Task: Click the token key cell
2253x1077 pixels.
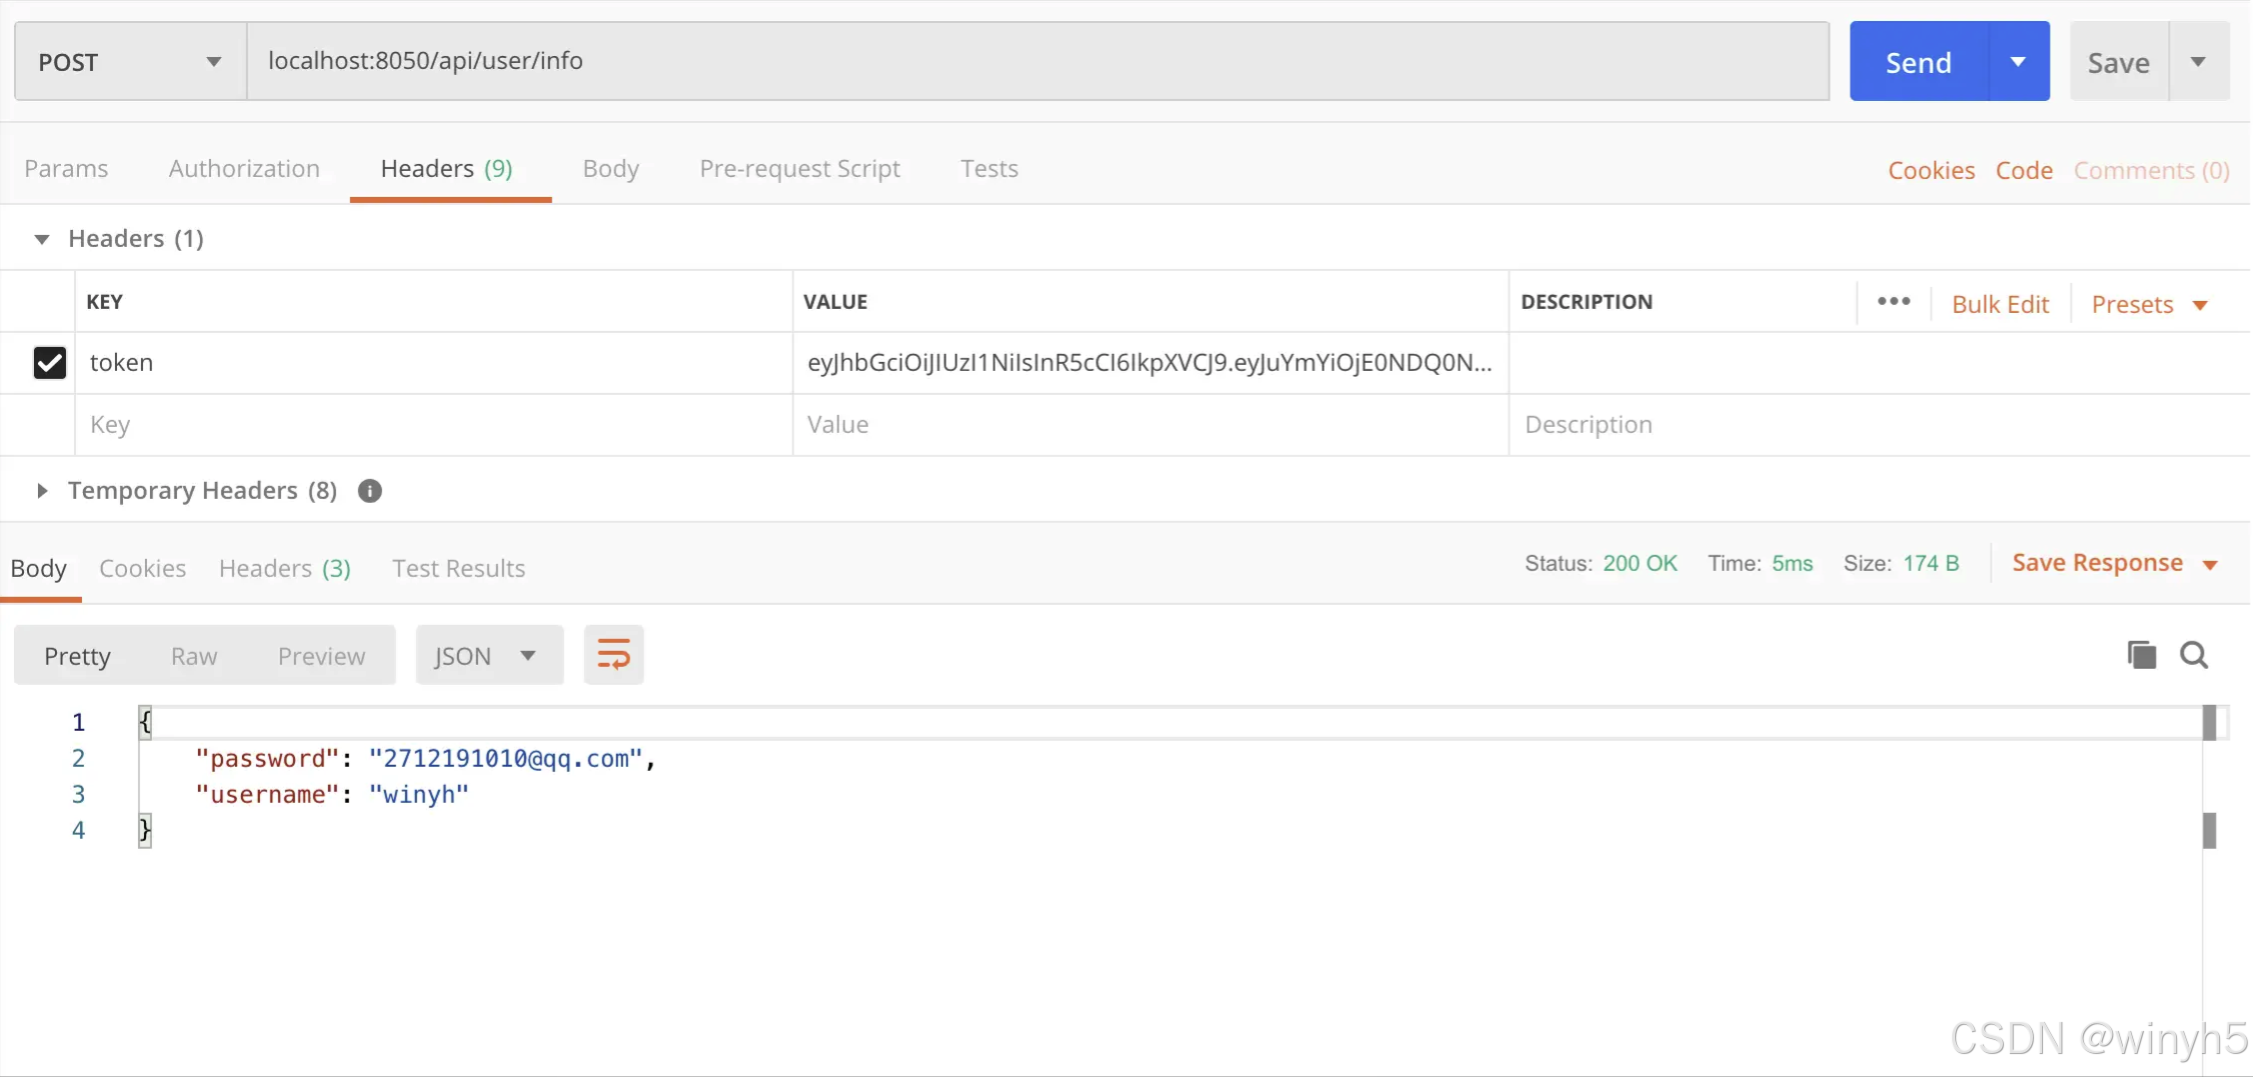Action: point(434,362)
